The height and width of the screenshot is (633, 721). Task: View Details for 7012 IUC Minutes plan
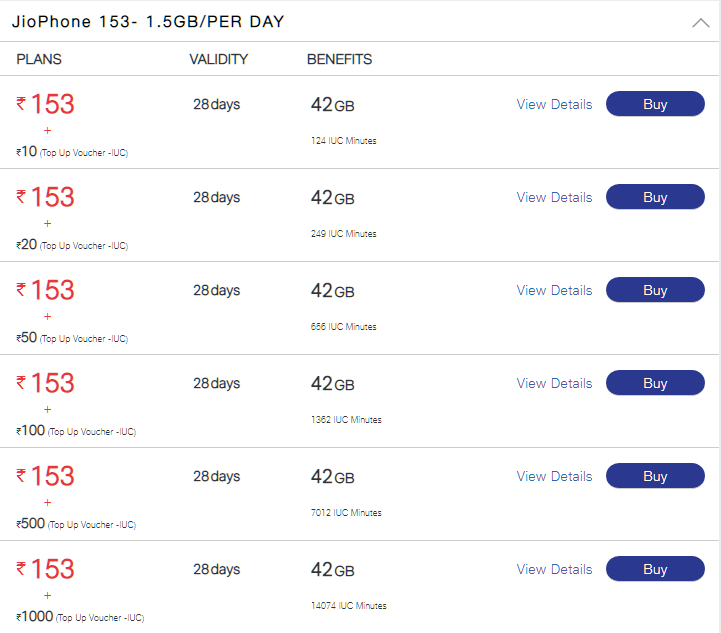click(x=554, y=476)
